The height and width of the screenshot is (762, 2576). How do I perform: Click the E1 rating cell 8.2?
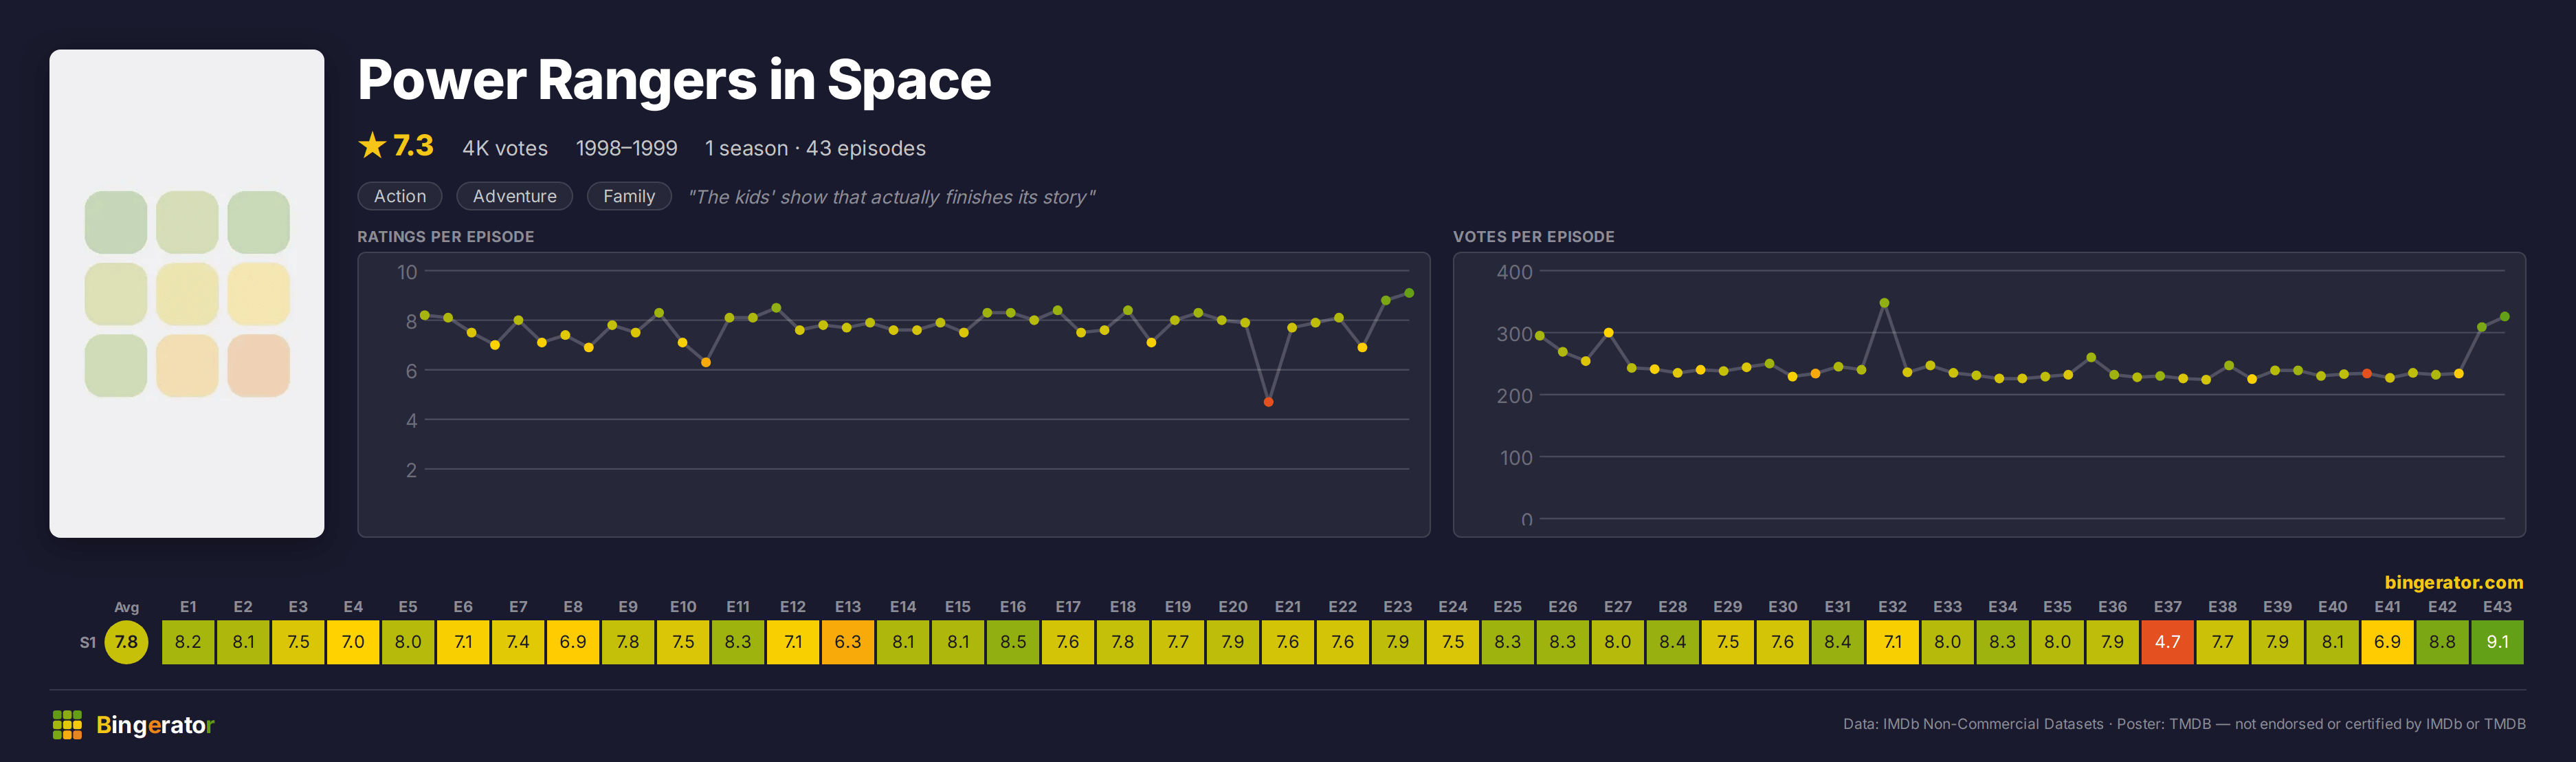pos(188,642)
